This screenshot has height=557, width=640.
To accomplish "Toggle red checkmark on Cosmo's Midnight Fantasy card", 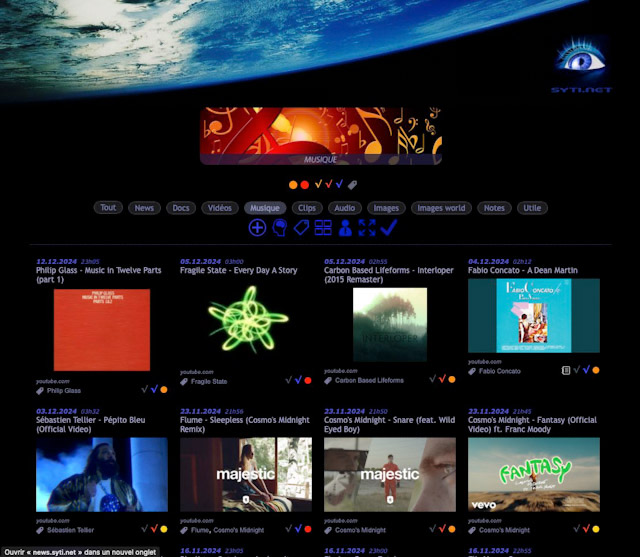I will [x=586, y=529].
